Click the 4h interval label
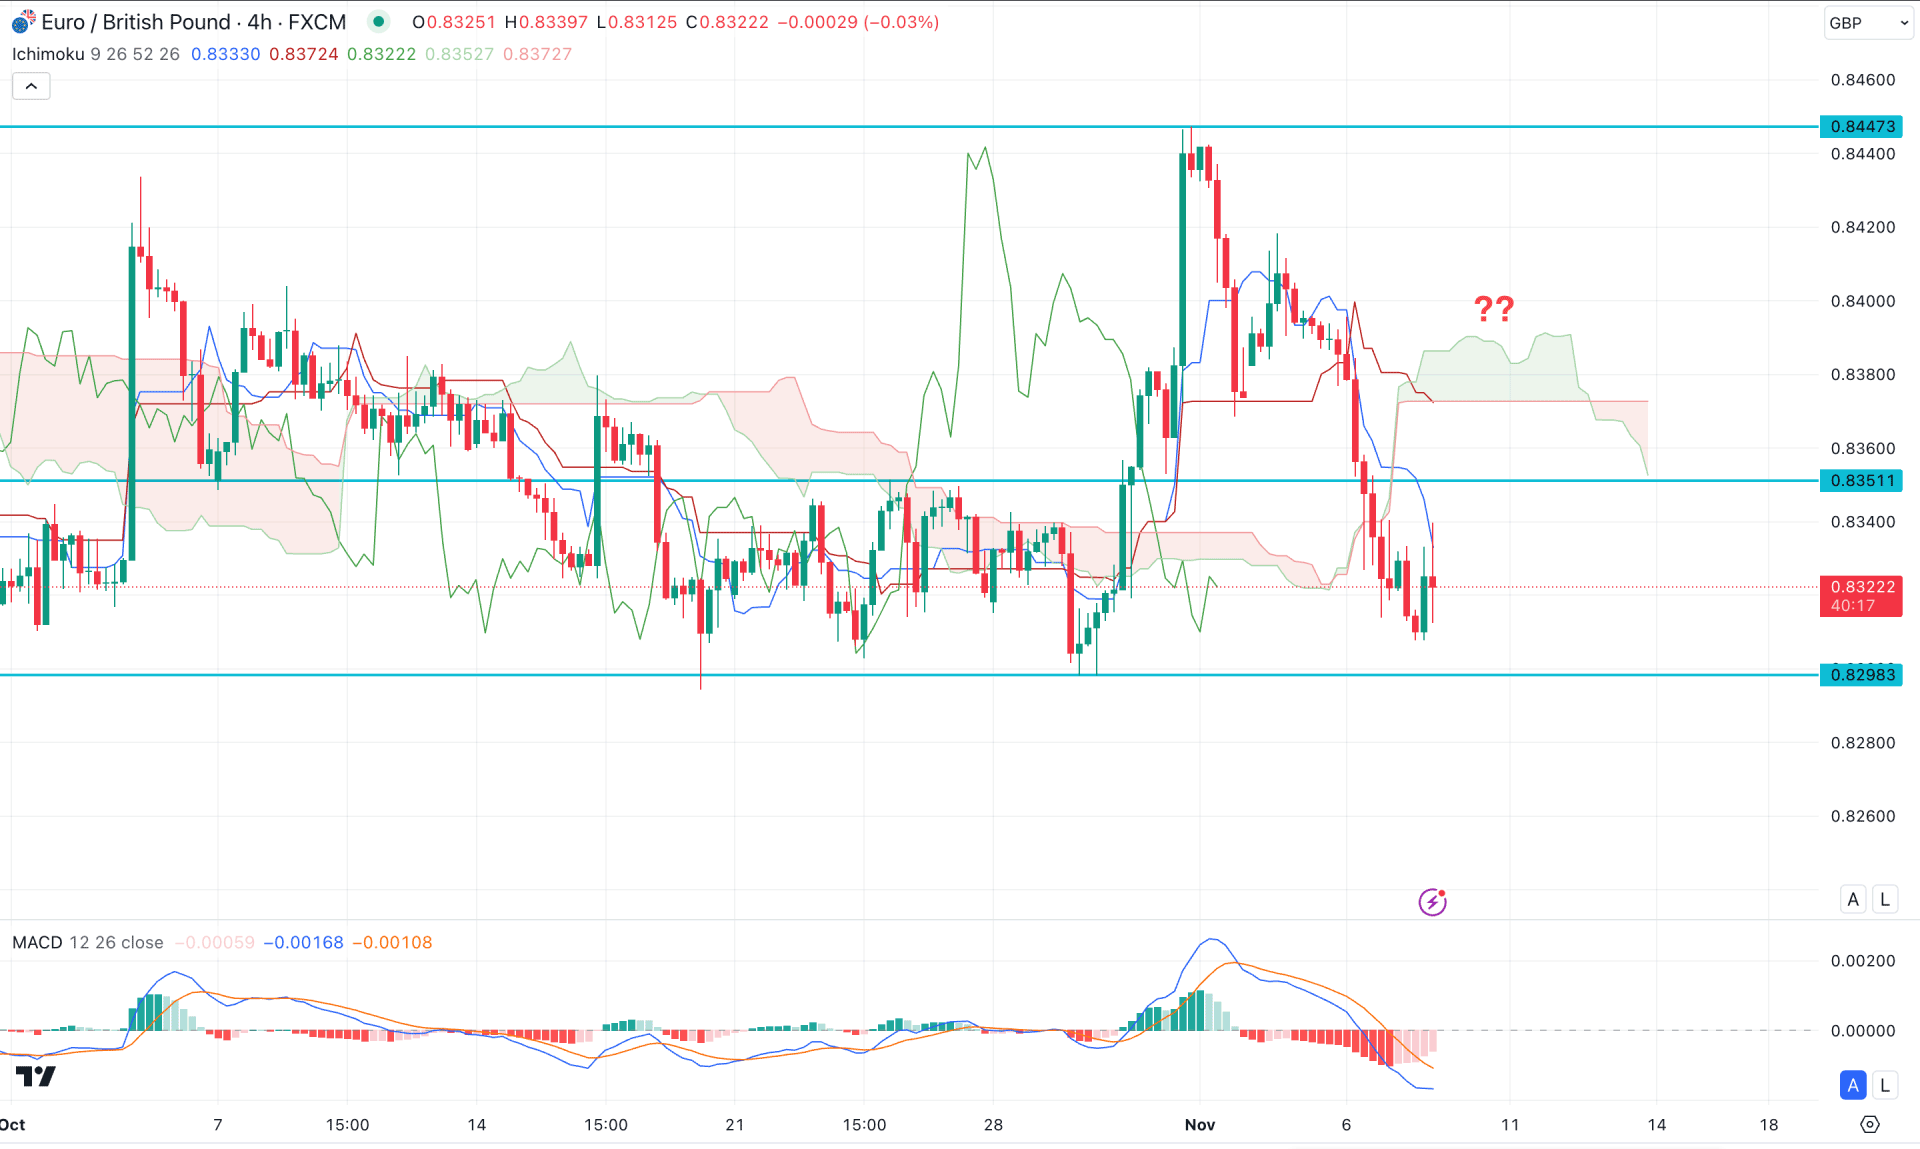This screenshot has width=1920, height=1149. pyautogui.click(x=259, y=22)
